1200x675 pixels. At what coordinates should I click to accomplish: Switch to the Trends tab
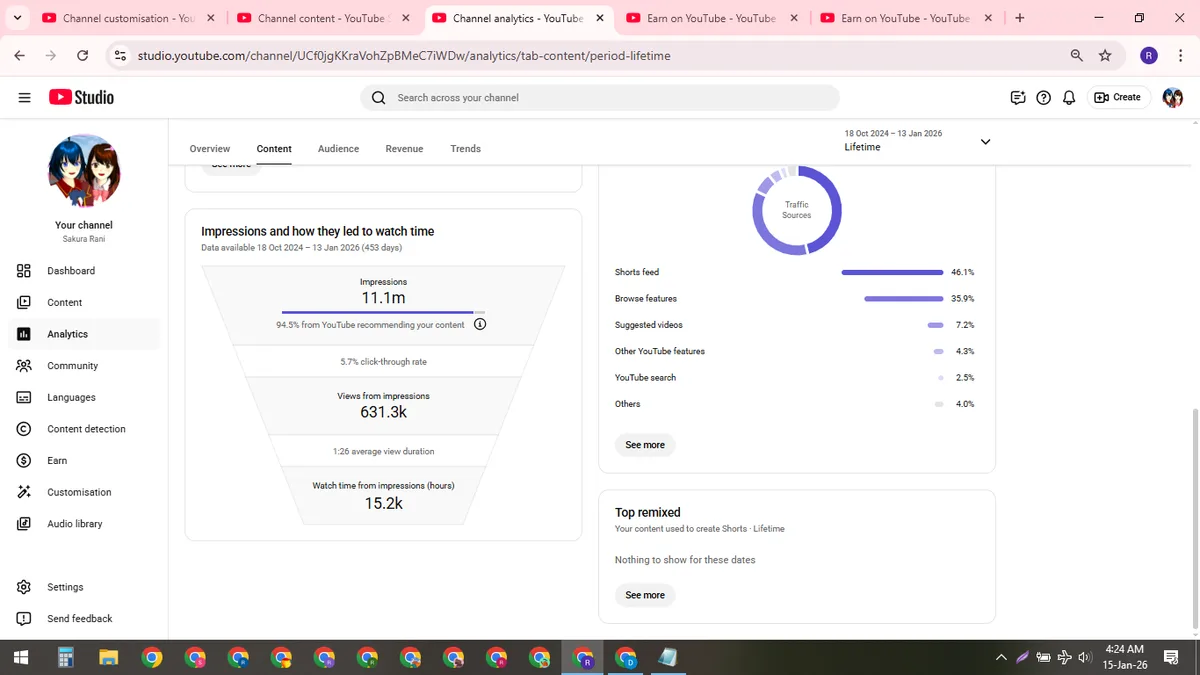tap(465, 148)
